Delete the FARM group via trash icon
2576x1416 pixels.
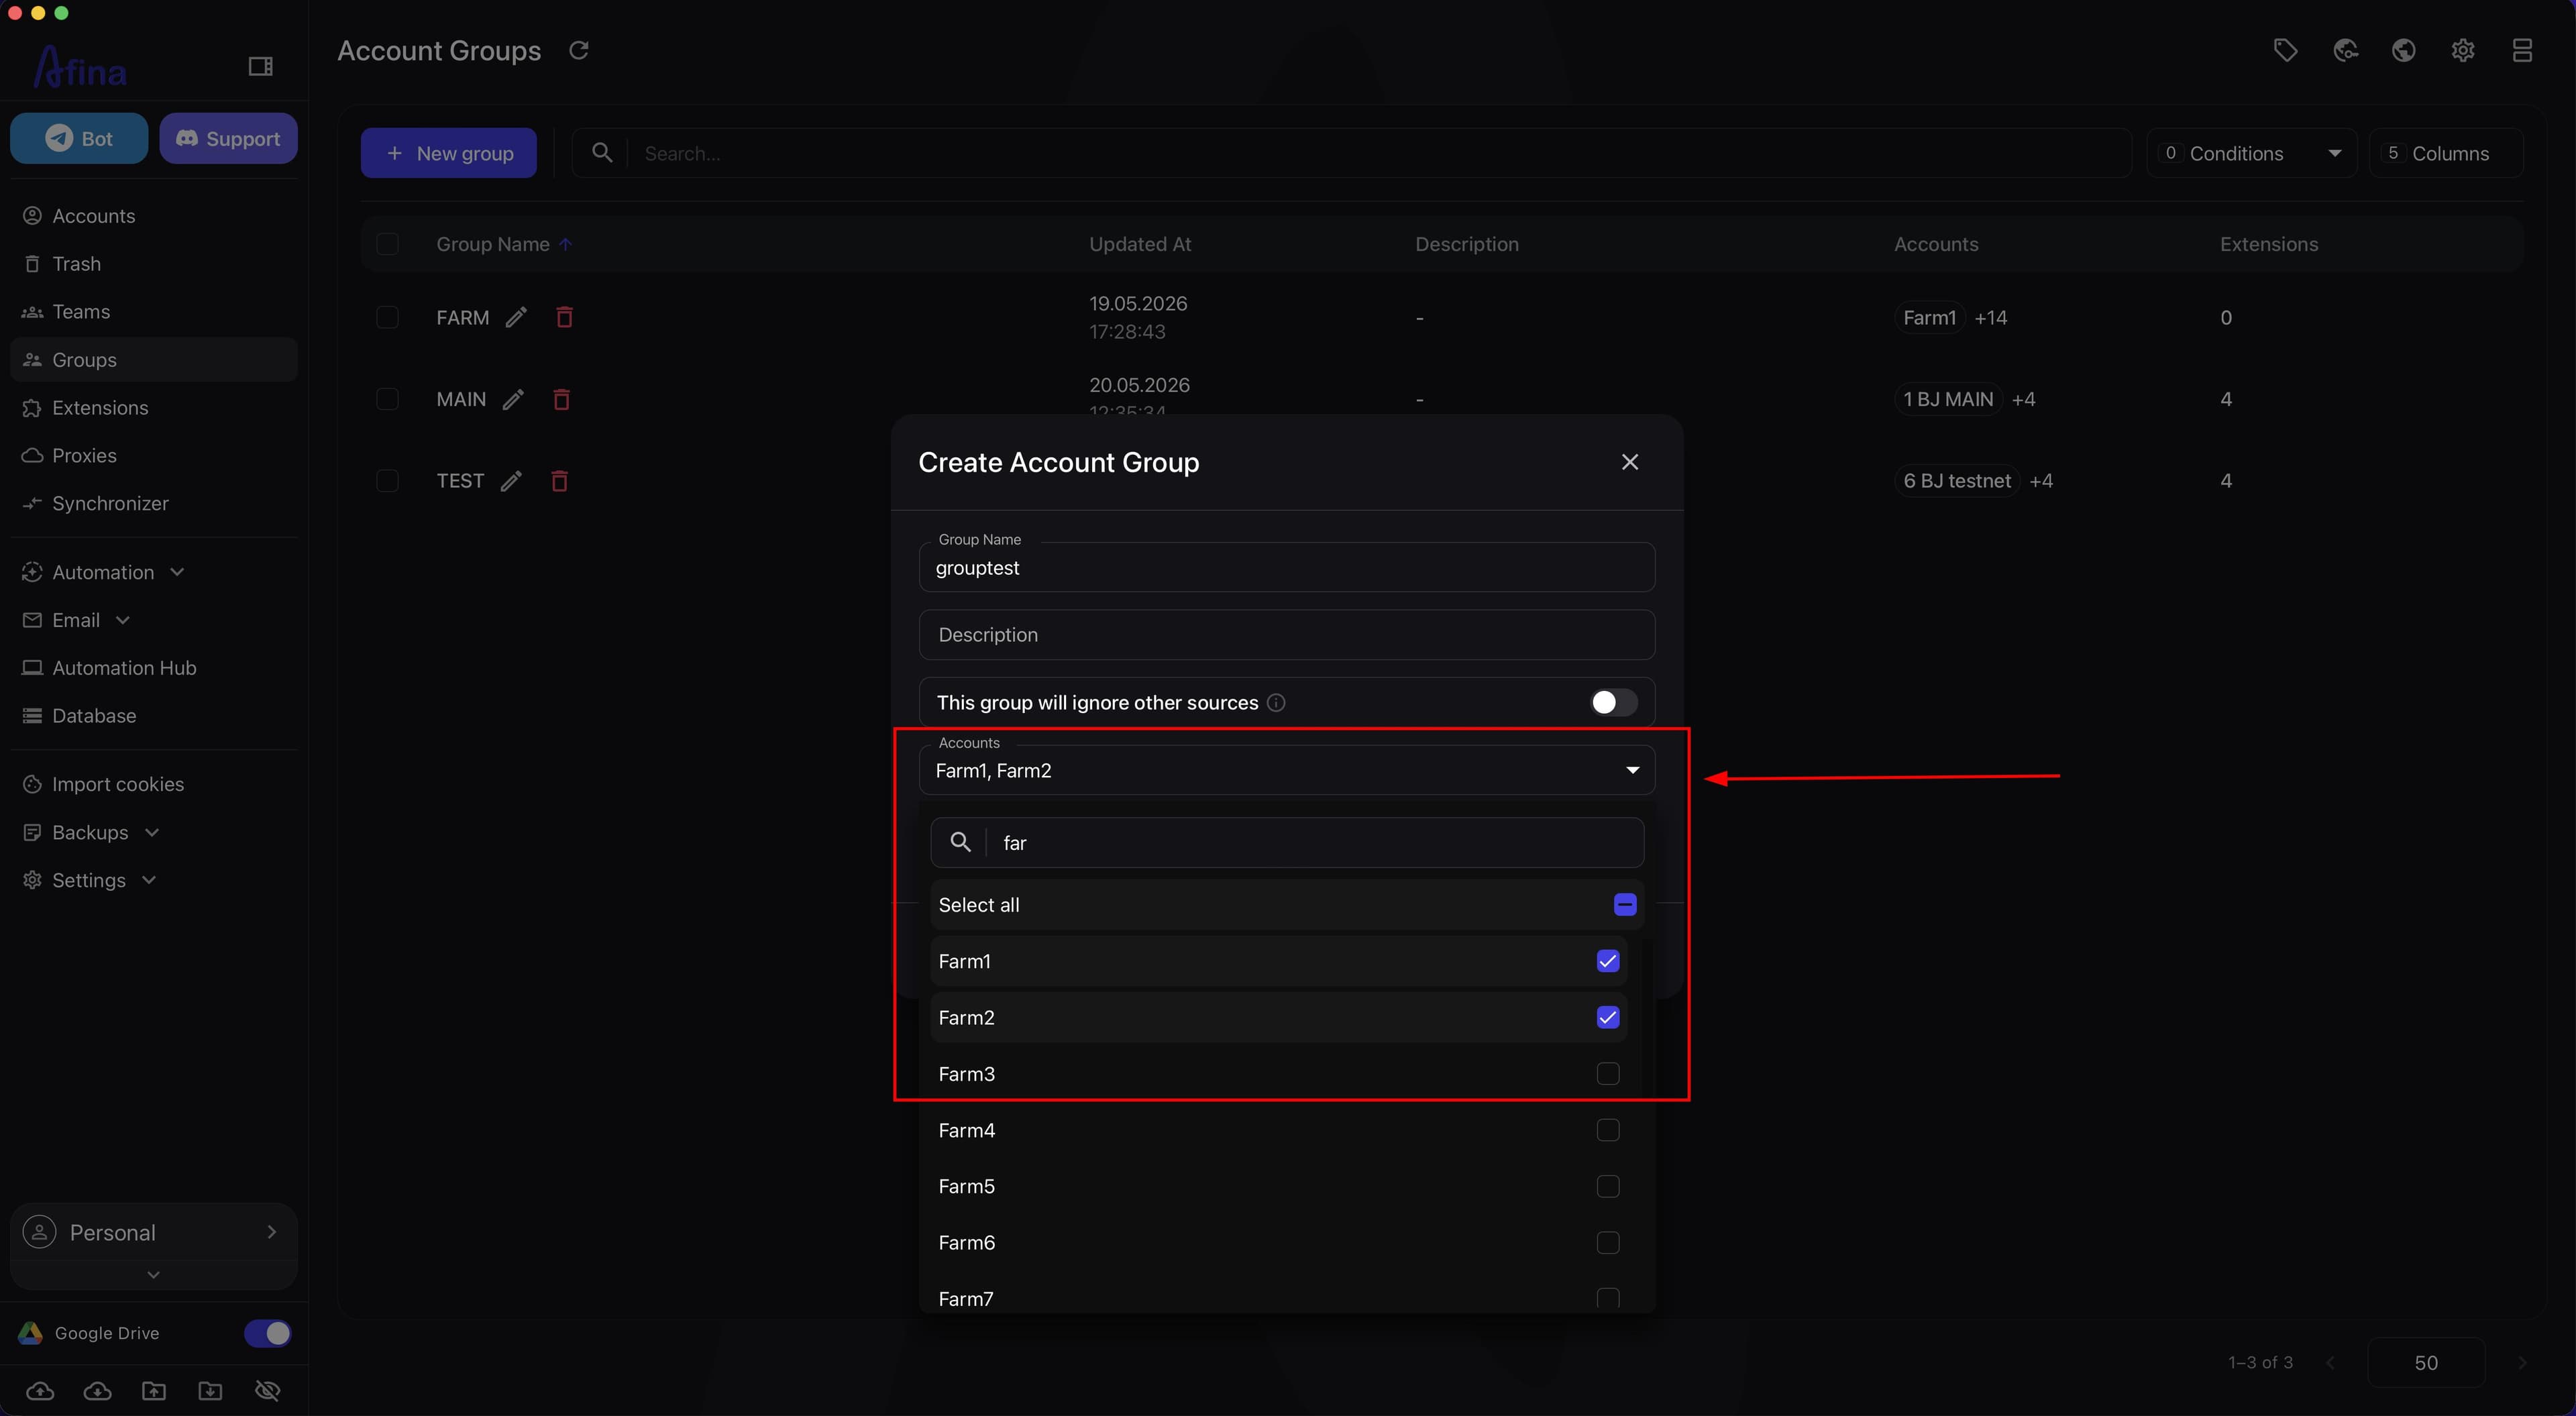564,318
